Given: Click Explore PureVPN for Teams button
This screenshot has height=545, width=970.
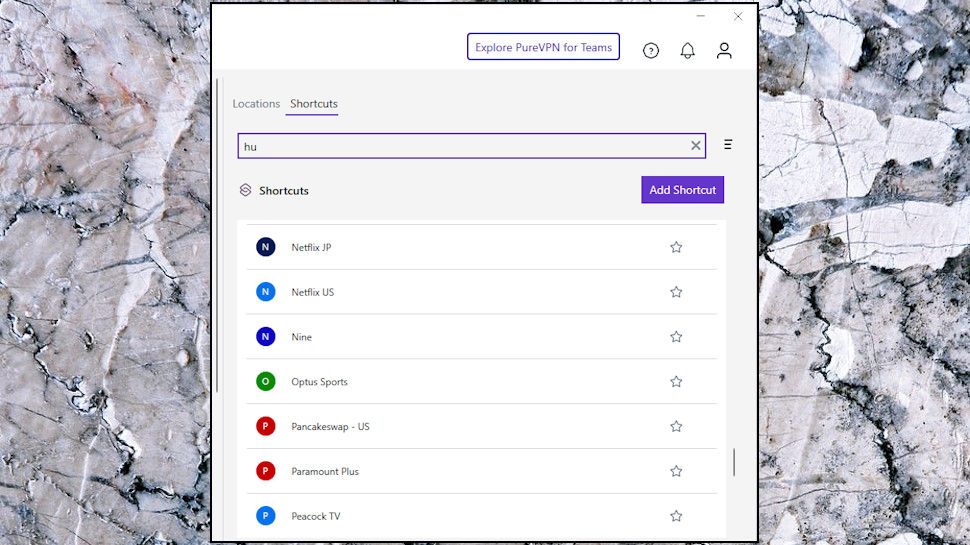Looking at the screenshot, I should click(x=543, y=47).
